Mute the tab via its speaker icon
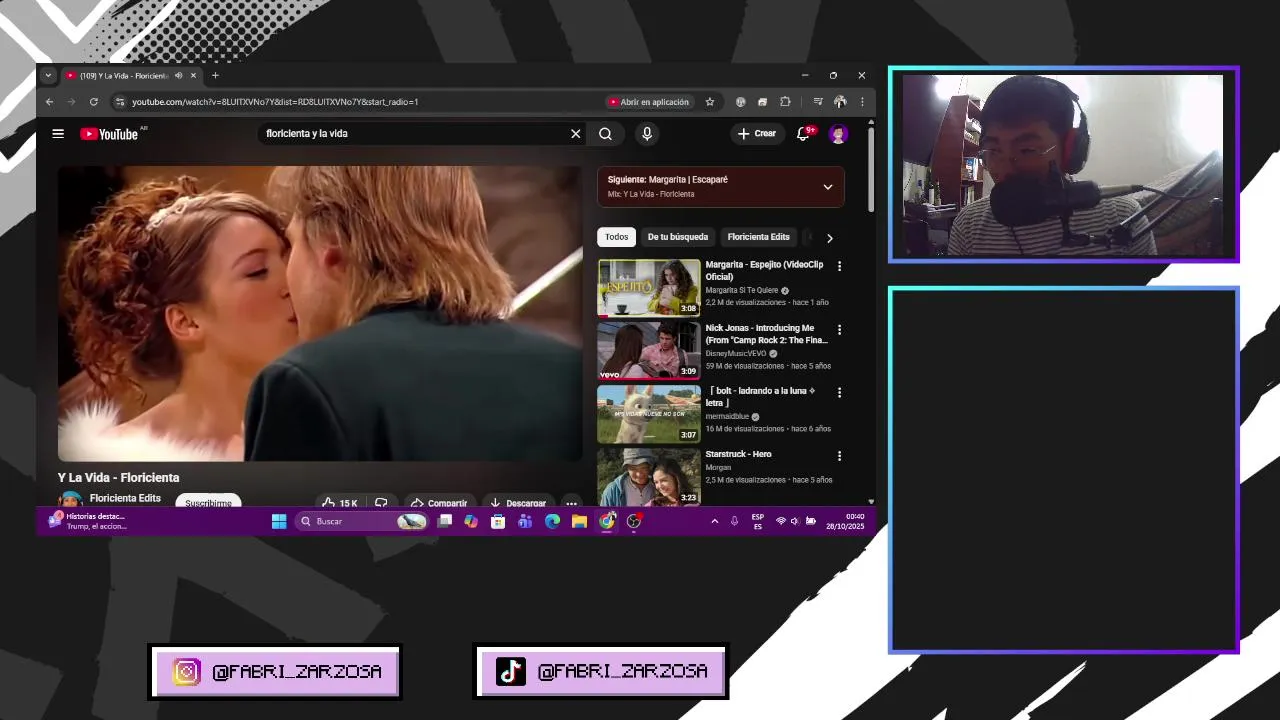 click(179, 76)
